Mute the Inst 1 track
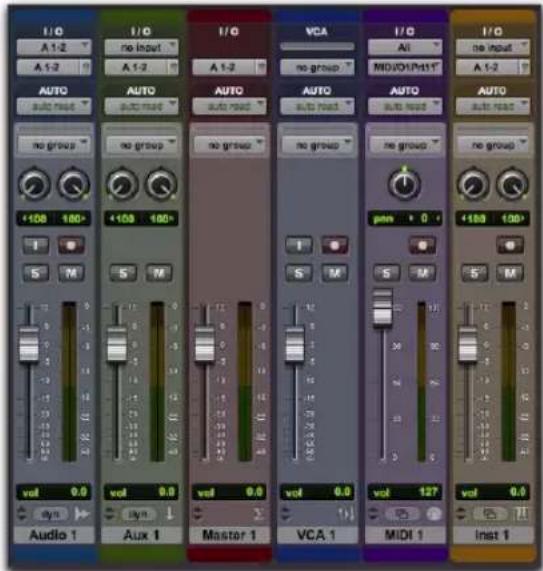The image size is (543, 571). point(511,273)
